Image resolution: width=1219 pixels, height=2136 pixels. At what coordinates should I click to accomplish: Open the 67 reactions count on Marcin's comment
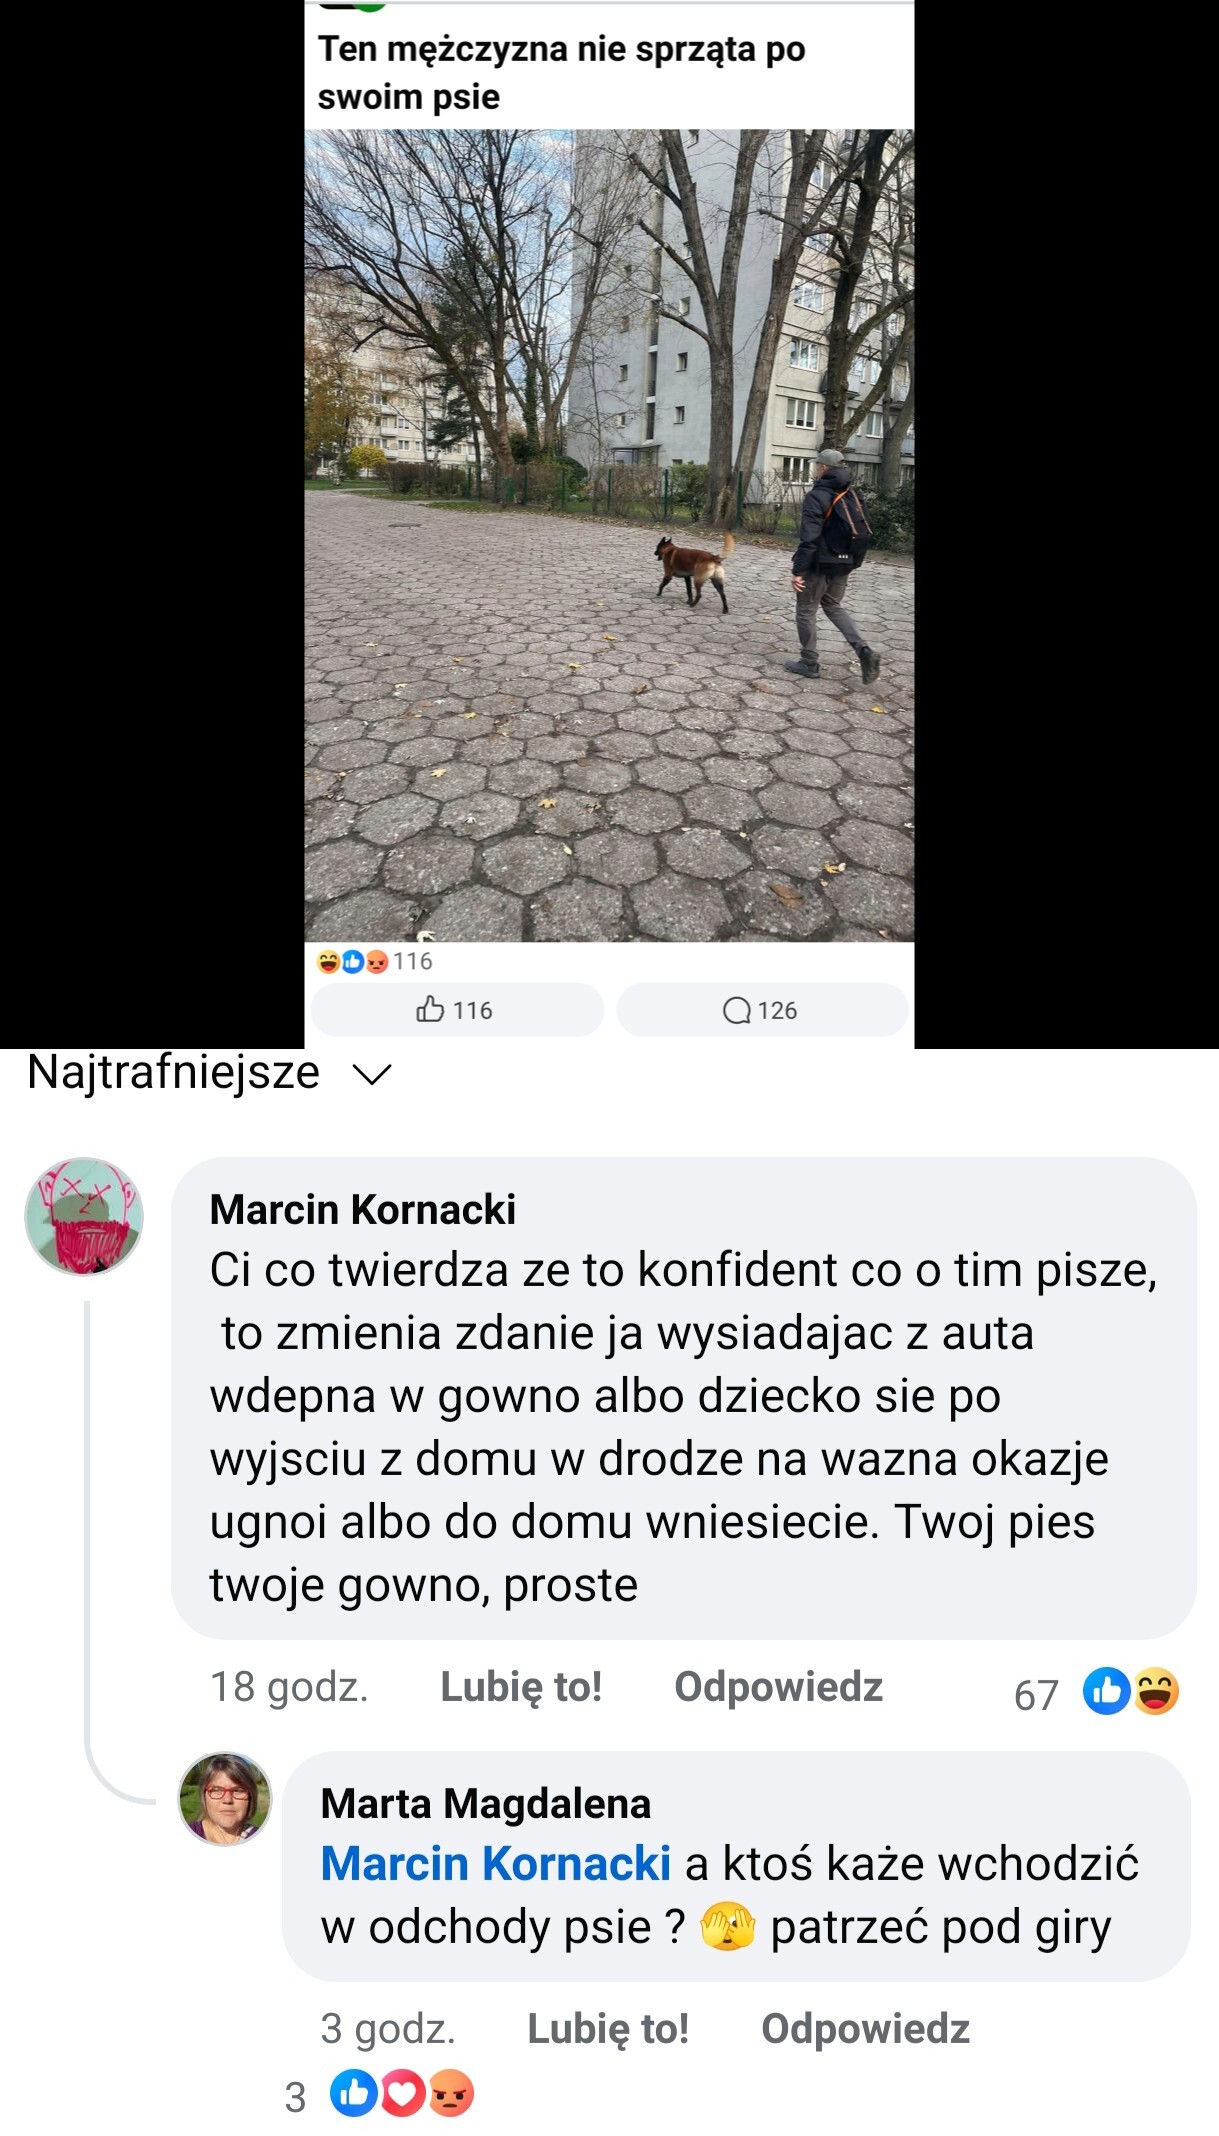coord(1036,1695)
